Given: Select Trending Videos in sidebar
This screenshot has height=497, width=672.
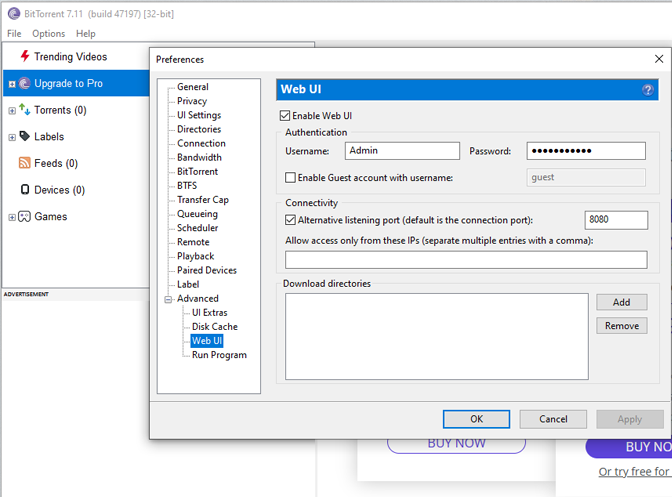Looking at the screenshot, I should 70,57.
